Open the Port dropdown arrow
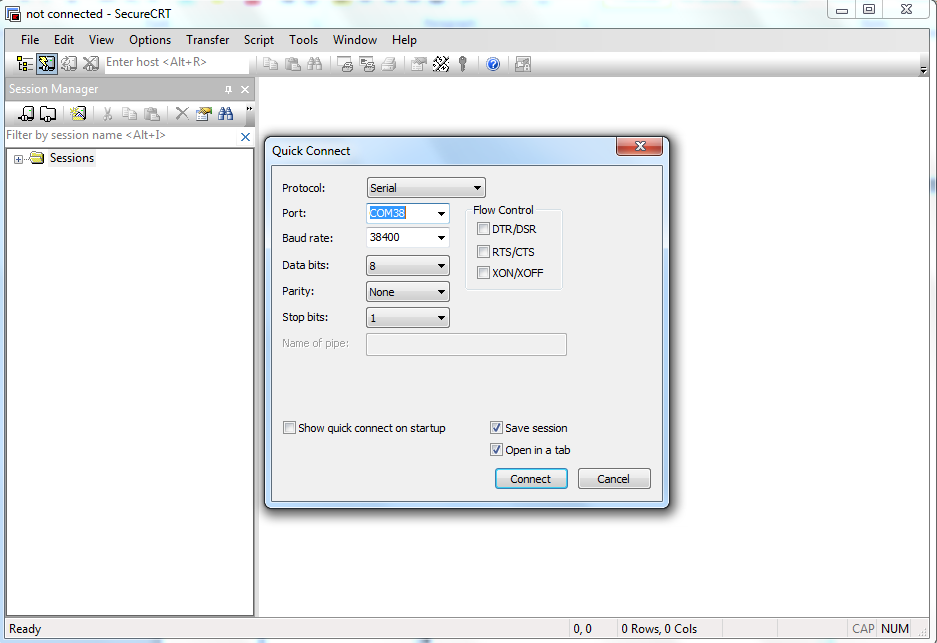937x643 pixels. (x=441, y=213)
